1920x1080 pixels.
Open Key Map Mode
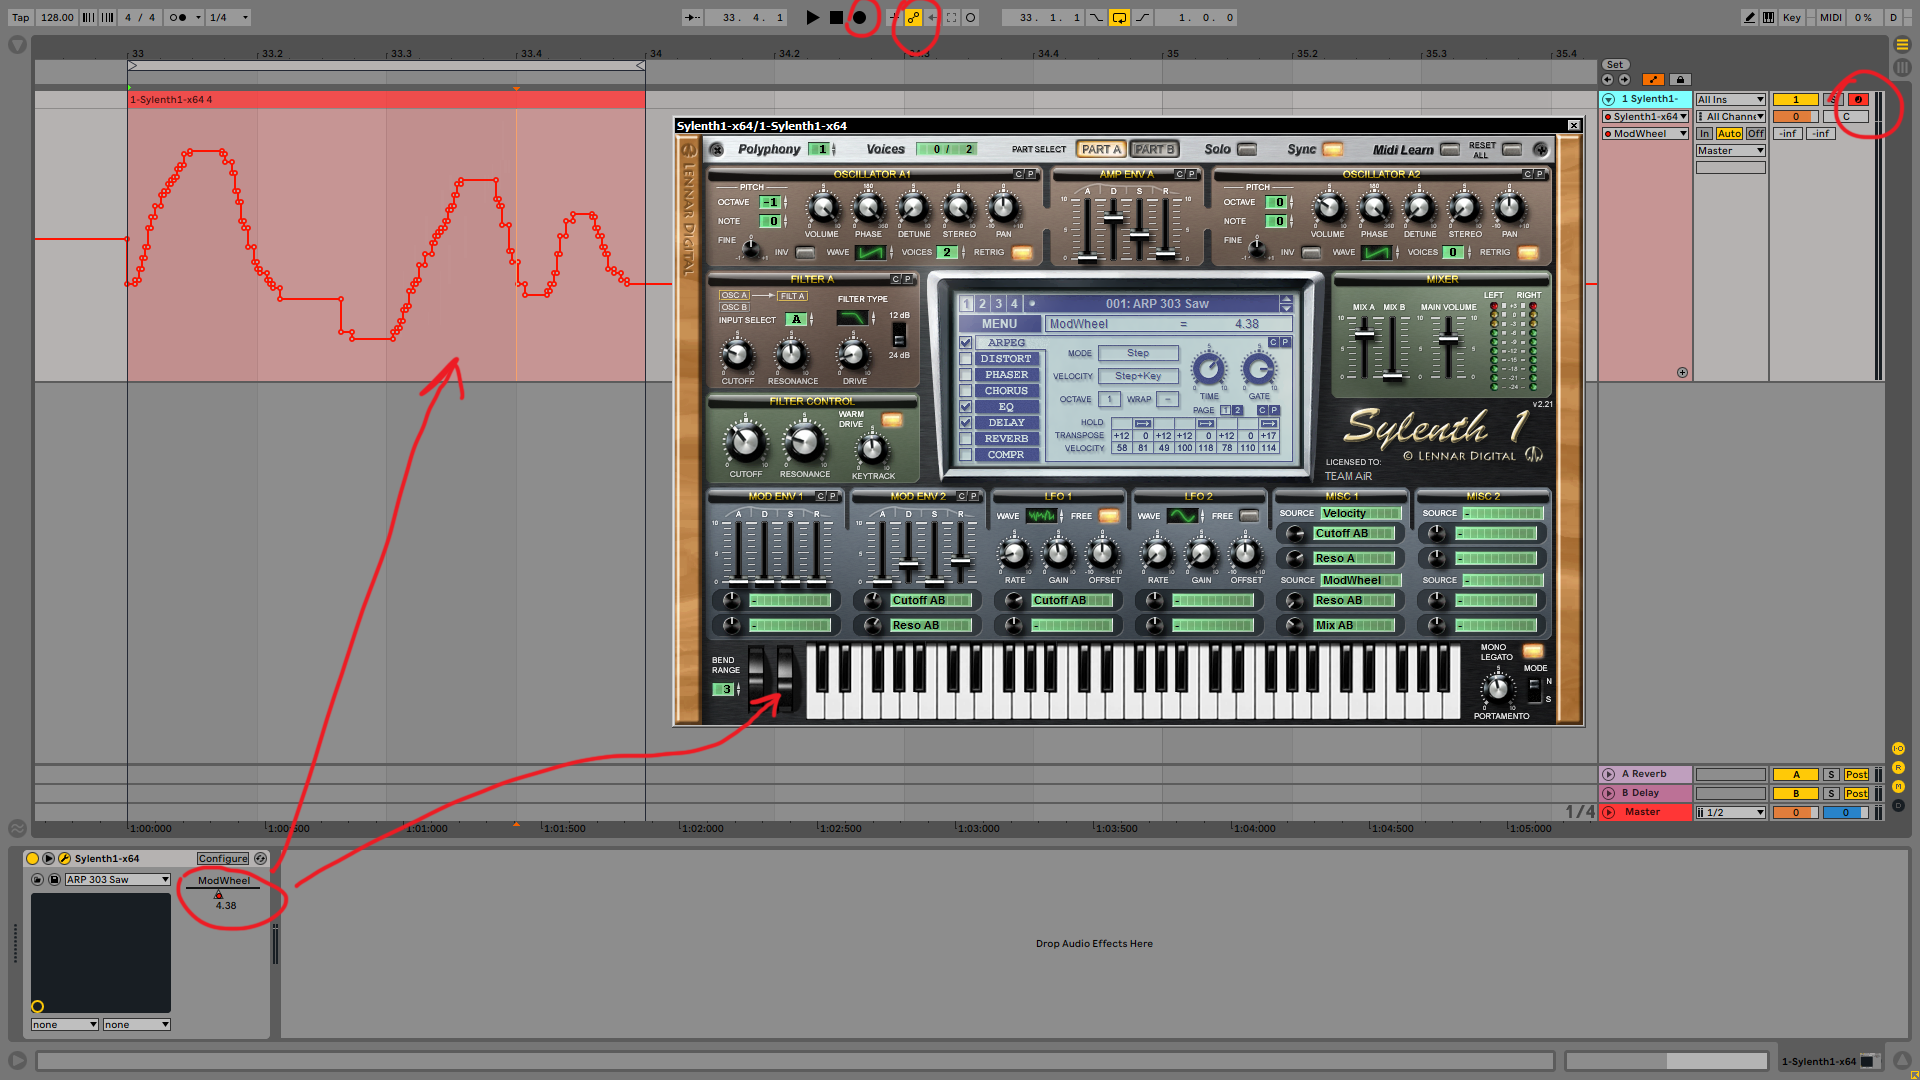(1791, 17)
